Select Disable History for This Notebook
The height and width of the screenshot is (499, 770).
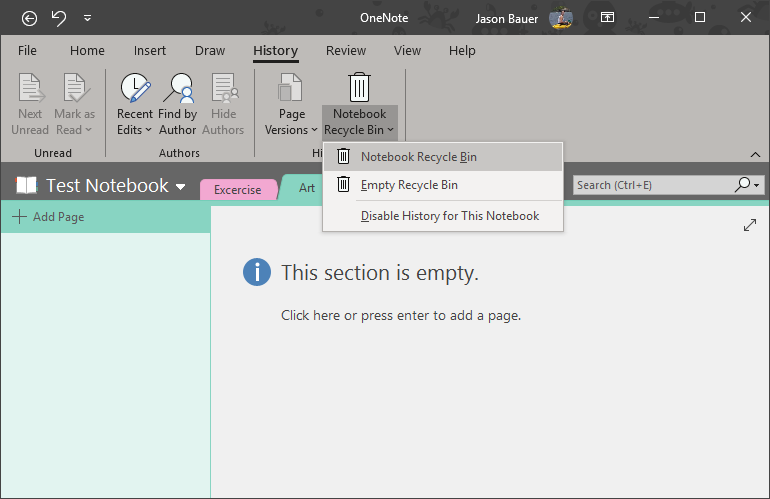[x=442, y=216]
